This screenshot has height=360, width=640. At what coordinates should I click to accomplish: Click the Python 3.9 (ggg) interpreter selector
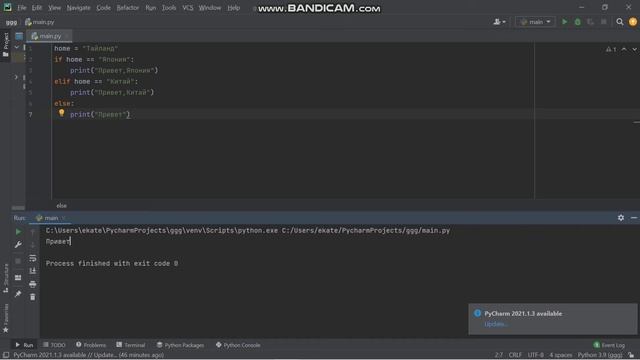point(600,355)
